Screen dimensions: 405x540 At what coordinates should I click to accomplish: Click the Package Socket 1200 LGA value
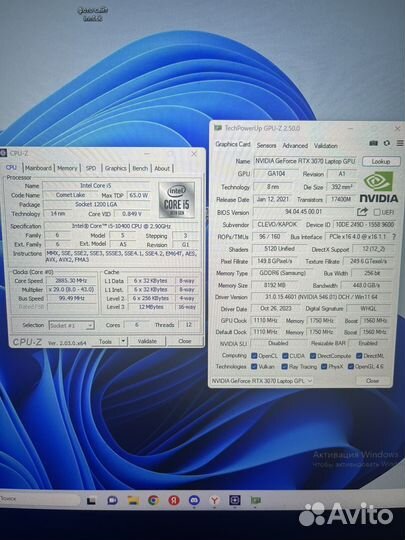(97, 204)
